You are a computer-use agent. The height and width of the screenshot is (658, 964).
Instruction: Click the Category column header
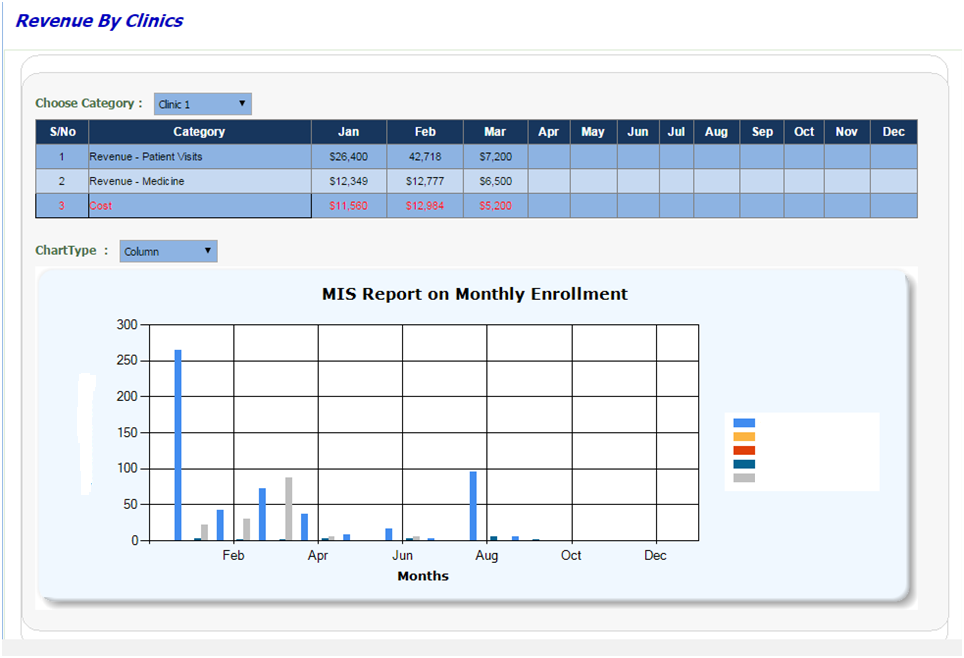coord(199,132)
